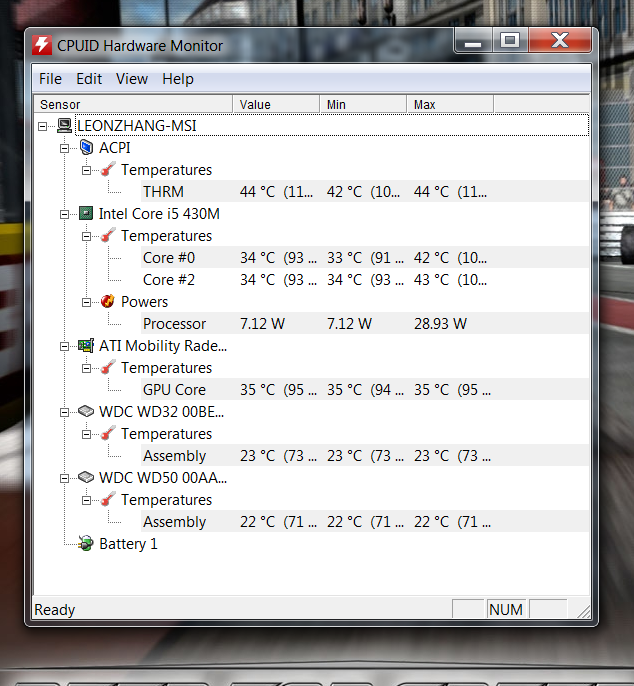Viewport: 634px width, 686px height.
Task: Click the NUM status bar indicator
Action: (x=506, y=609)
